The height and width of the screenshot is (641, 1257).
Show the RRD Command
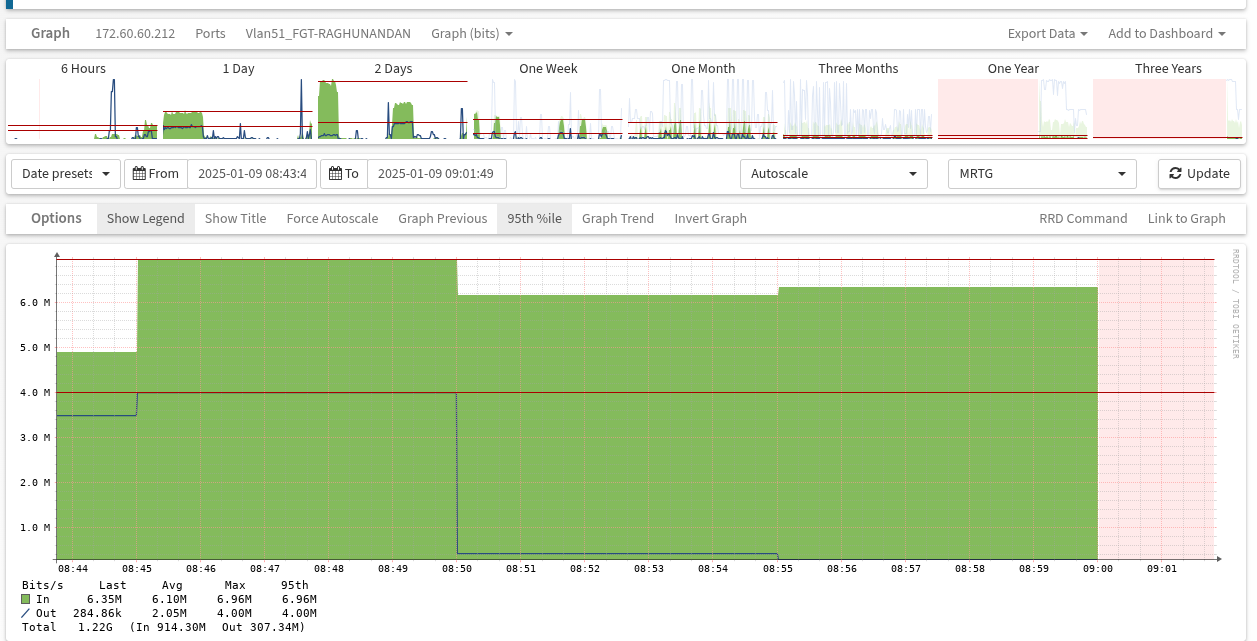click(x=1083, y=219)
